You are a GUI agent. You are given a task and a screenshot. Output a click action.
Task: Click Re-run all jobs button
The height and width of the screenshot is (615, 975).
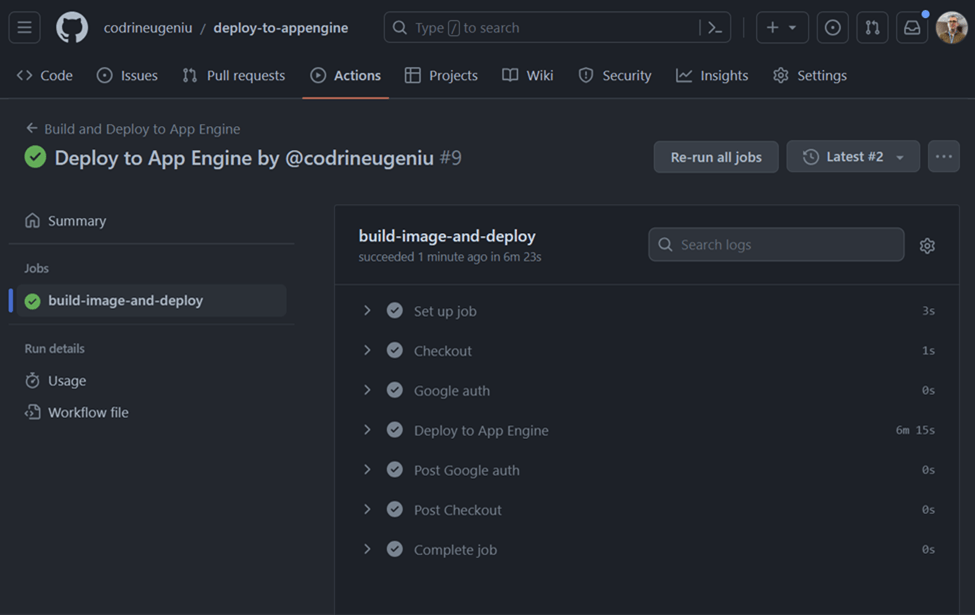pyautogui.click(x=716, y=157)
